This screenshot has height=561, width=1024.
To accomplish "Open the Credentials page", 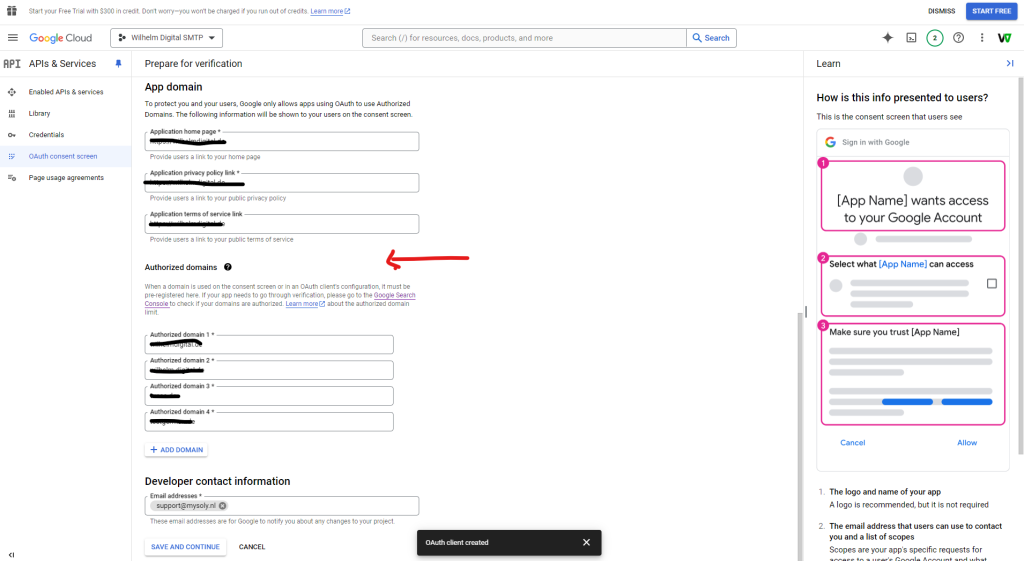I will (46, 135).
